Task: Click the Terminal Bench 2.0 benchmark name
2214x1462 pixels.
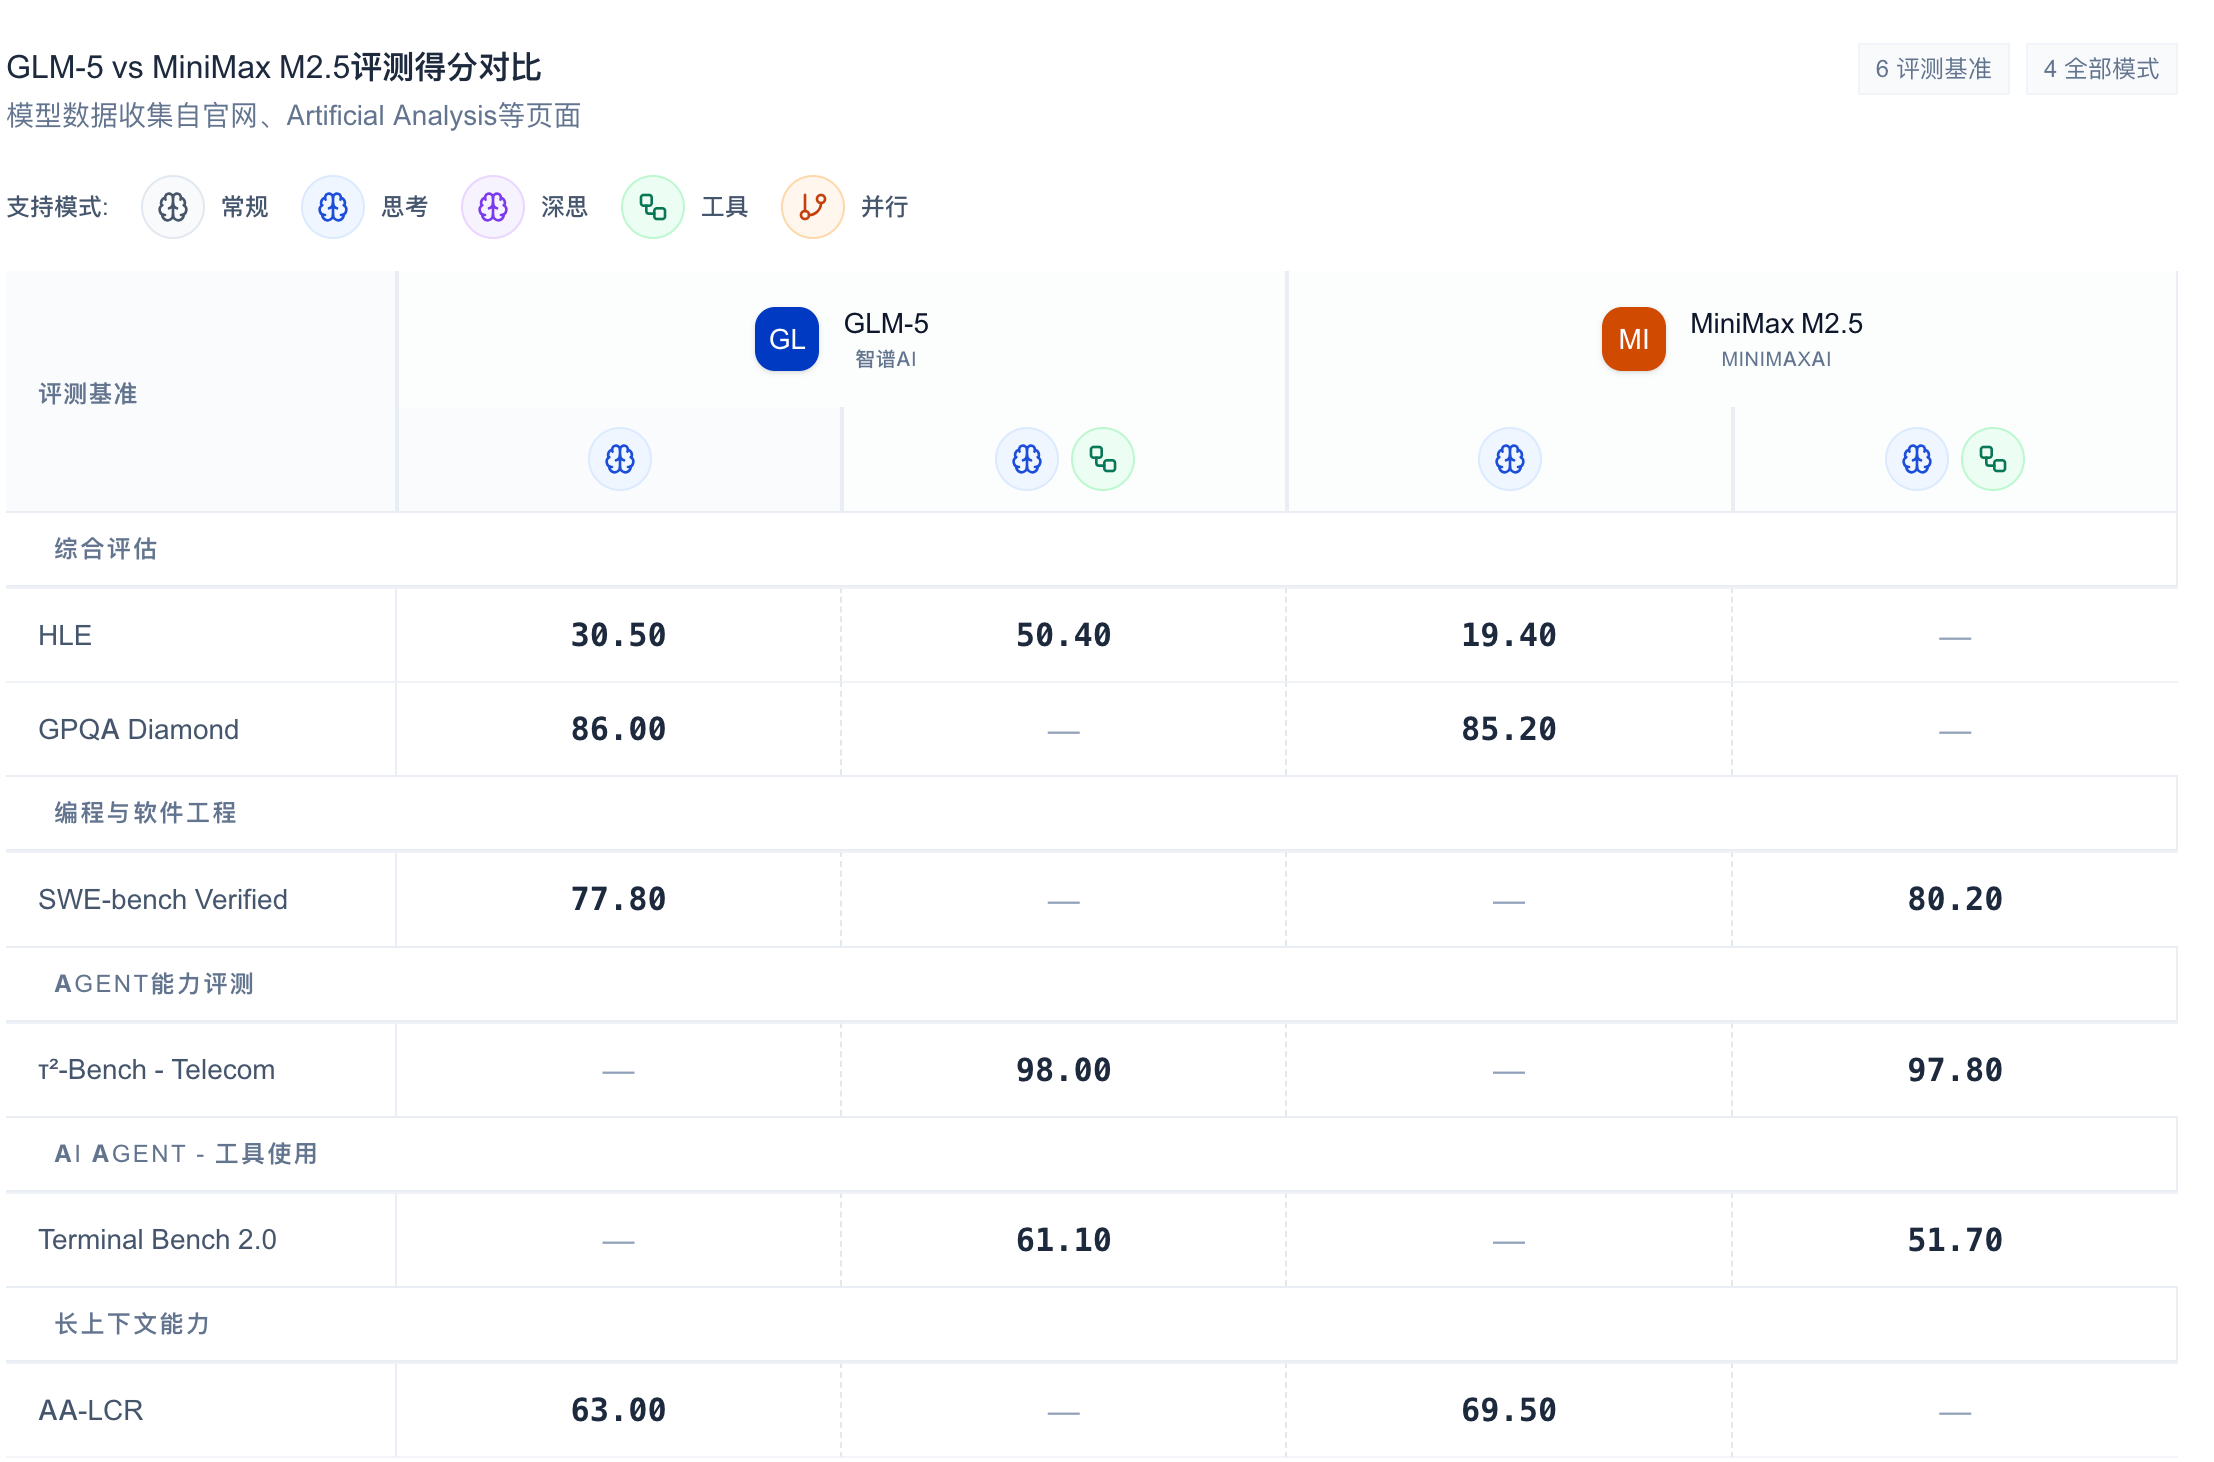Action: (158, 1240)
